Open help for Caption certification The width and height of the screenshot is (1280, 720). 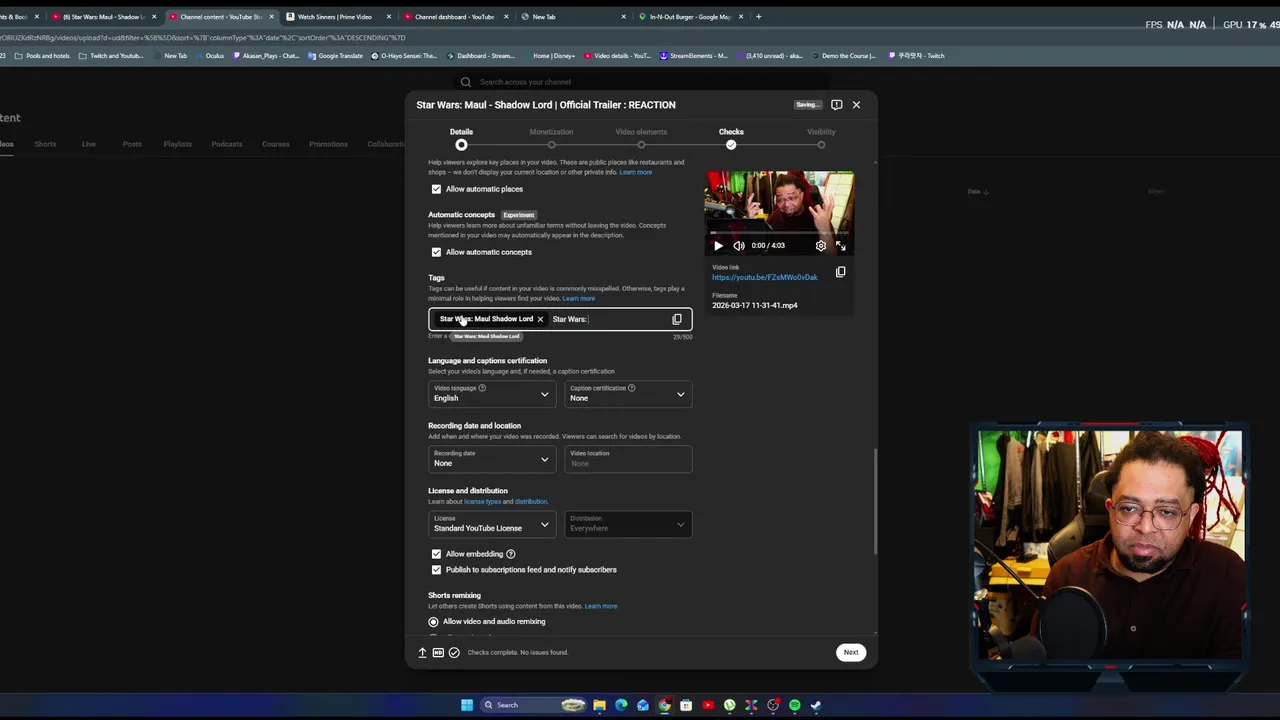[x=631, y=388]
